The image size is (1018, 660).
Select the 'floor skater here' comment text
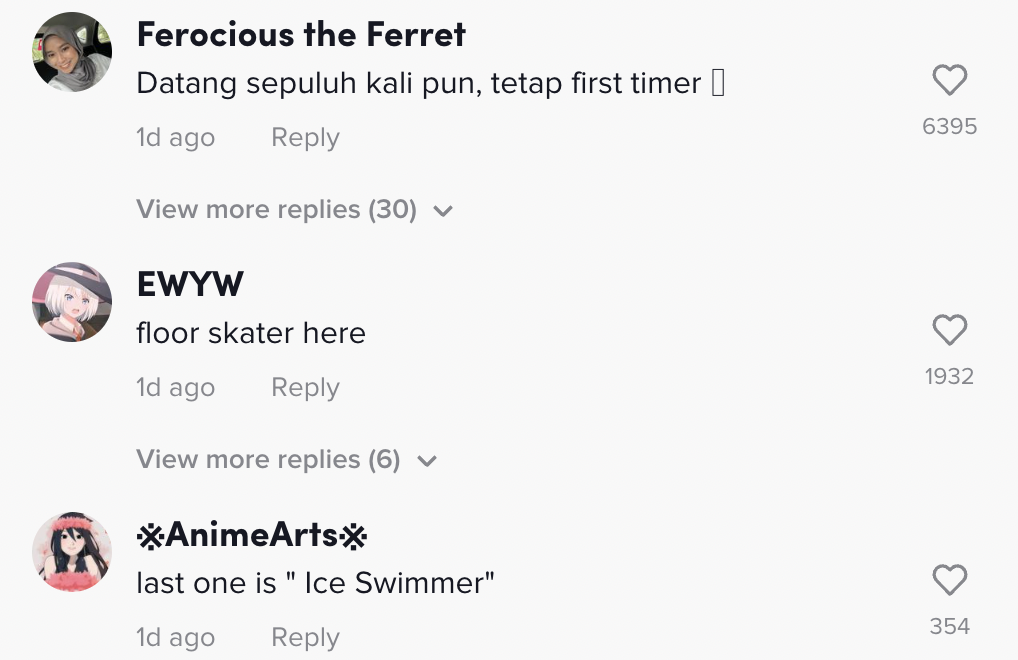click(251, 333)
